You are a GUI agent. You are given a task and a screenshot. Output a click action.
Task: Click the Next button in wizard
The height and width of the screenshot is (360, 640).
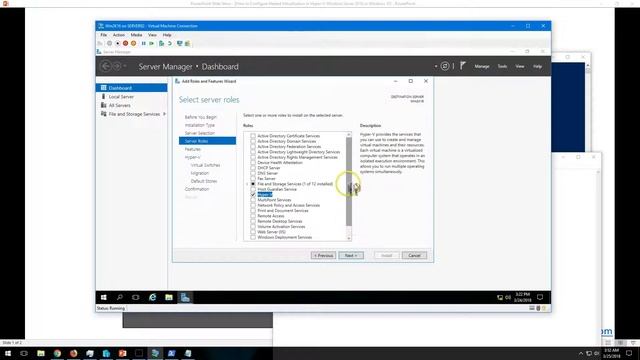point(351,256)
